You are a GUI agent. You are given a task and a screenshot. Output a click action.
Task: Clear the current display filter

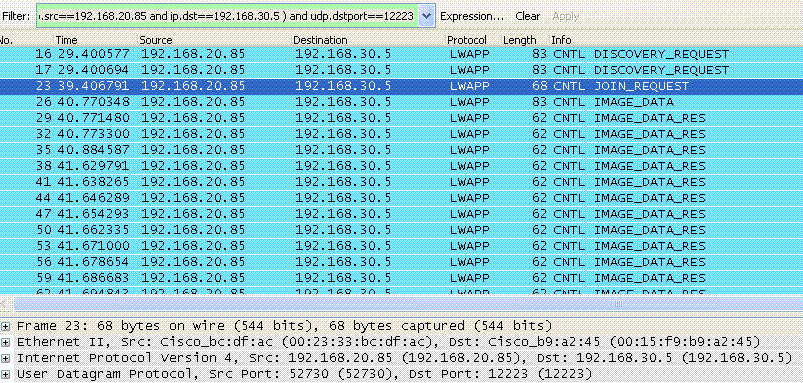527,16
